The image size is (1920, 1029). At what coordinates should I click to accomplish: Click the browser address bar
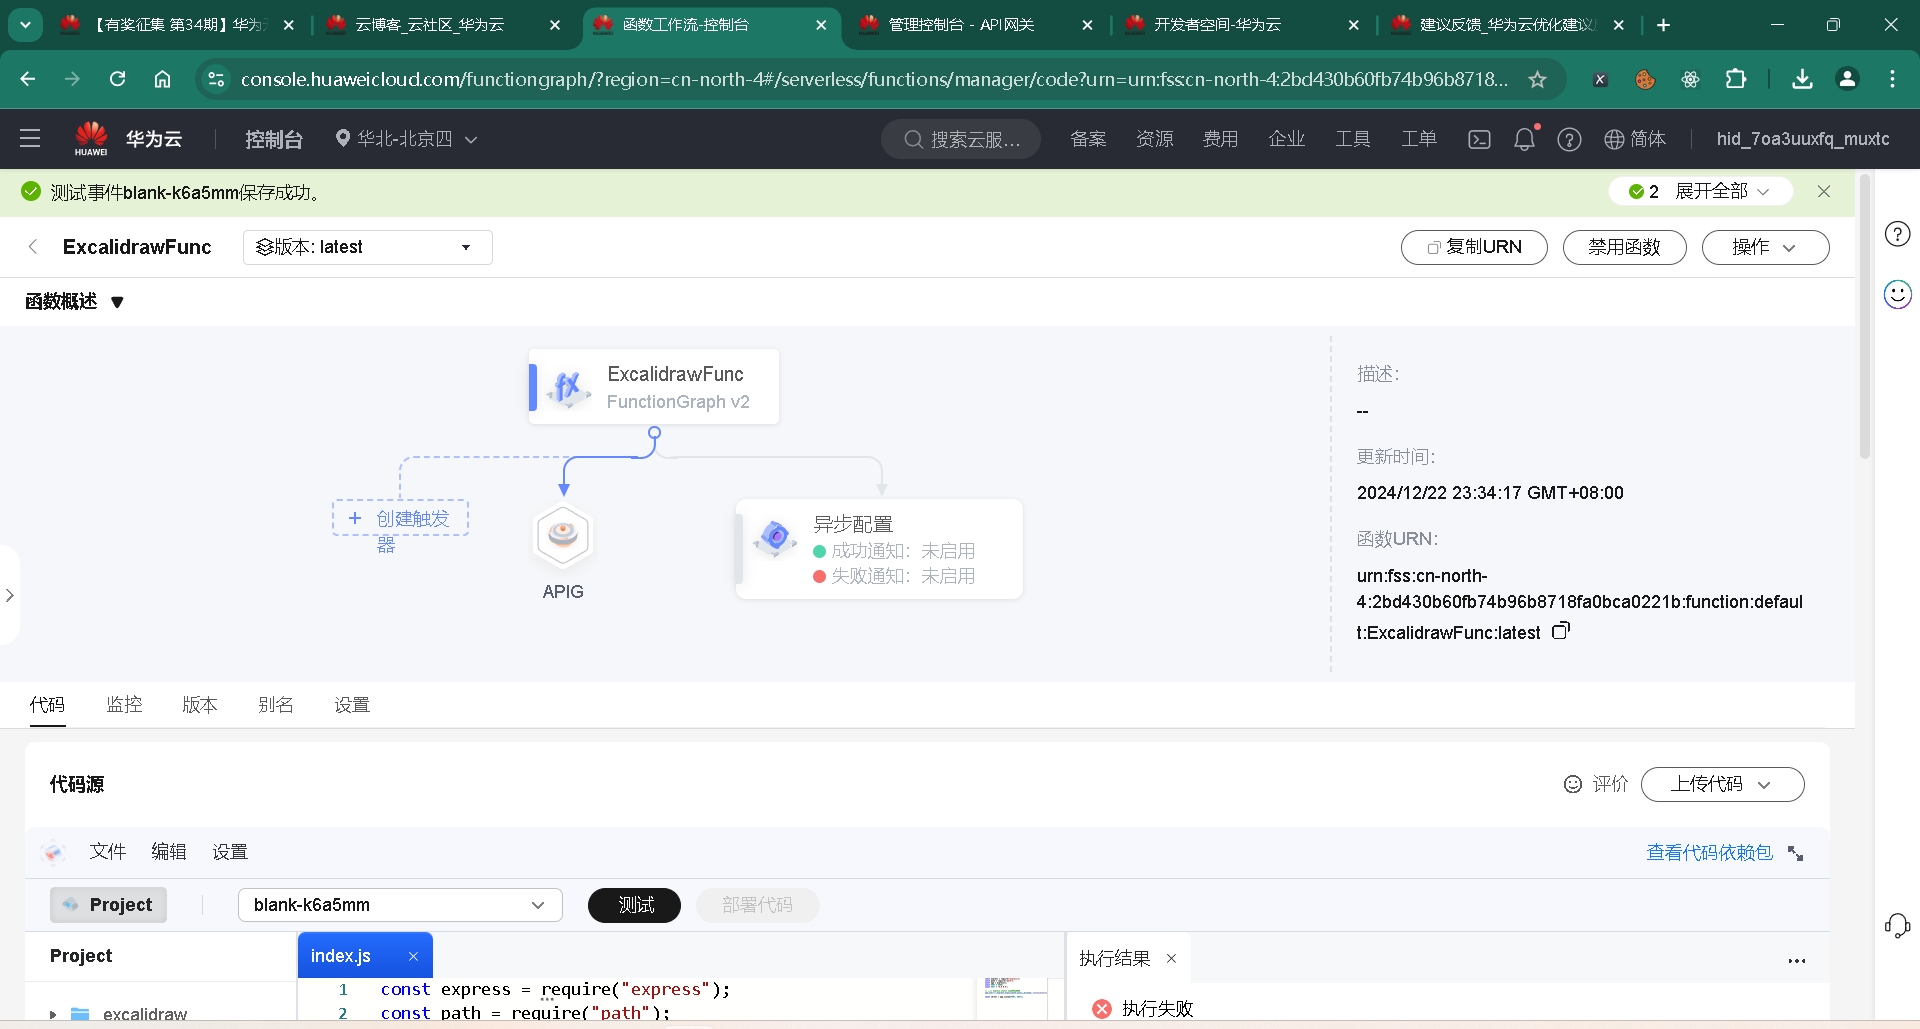872,79
